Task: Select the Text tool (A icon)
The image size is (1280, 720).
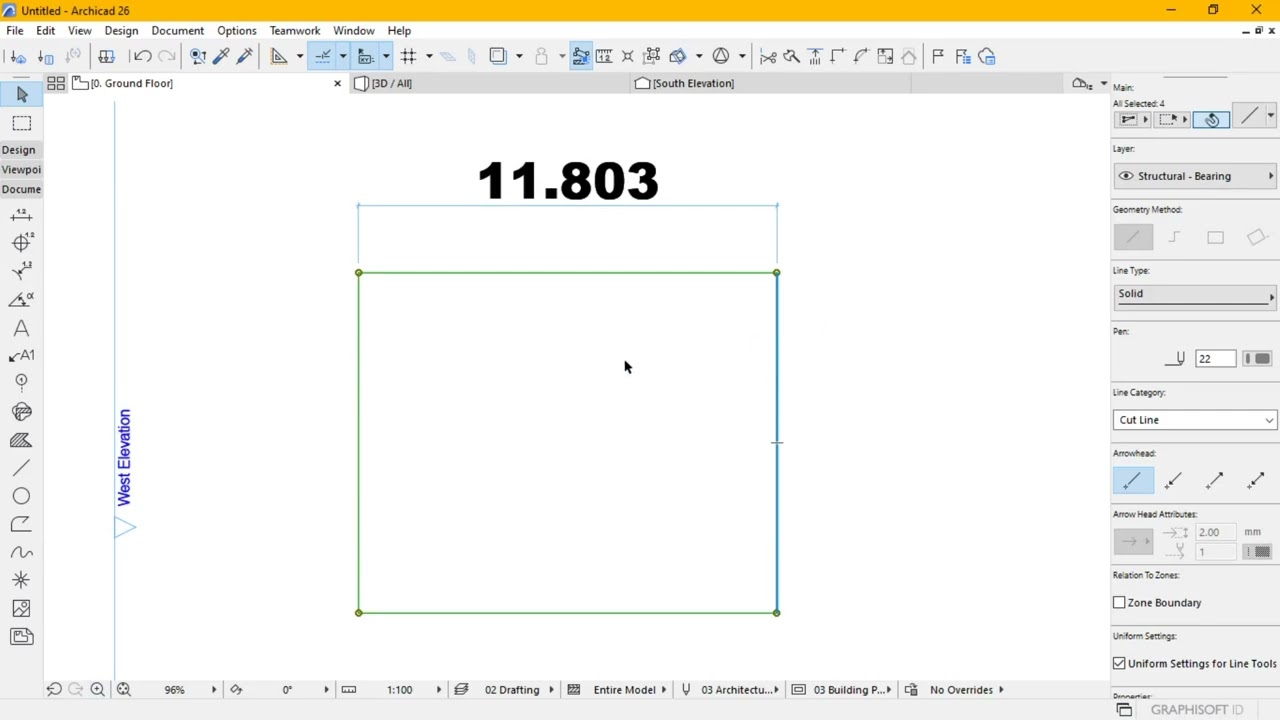Action: pyautogui.click(x=21, y=328)
